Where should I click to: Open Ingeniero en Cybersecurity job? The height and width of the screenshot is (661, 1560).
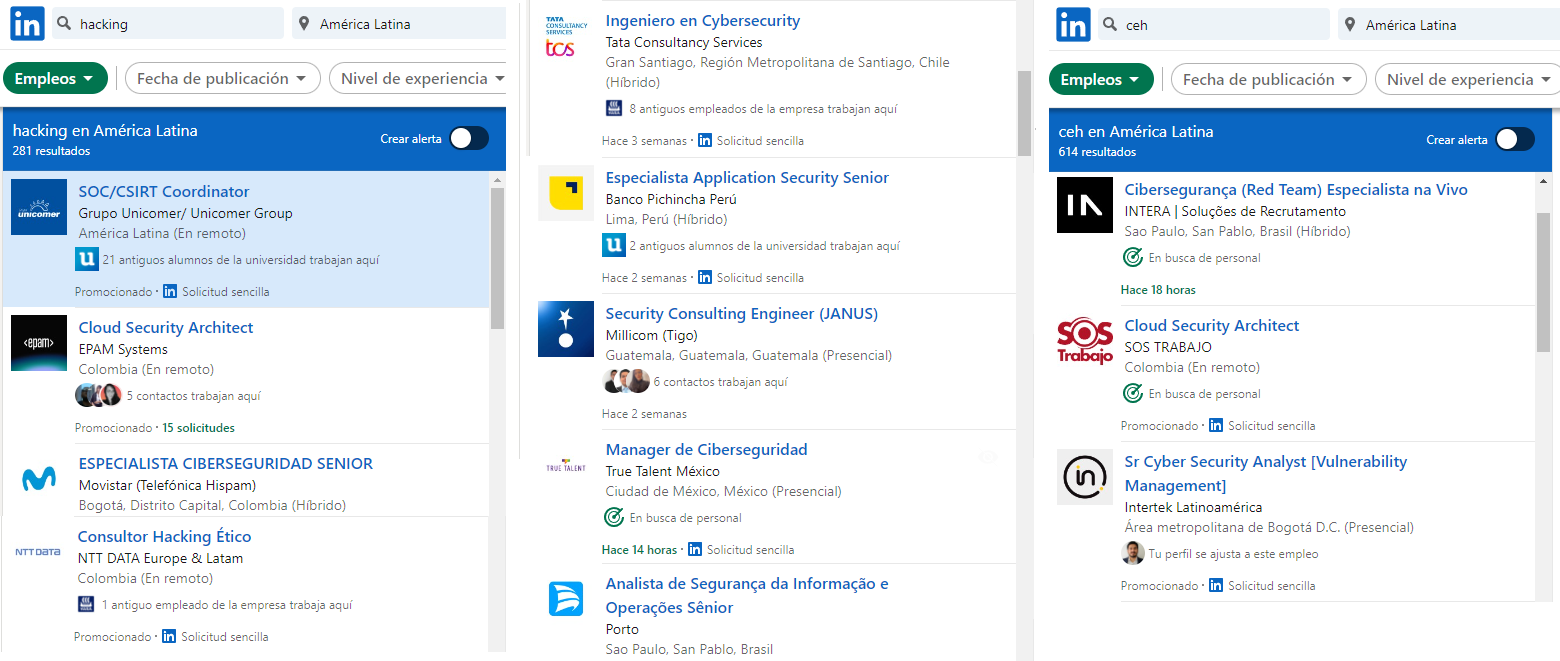(x=703, y=20)
